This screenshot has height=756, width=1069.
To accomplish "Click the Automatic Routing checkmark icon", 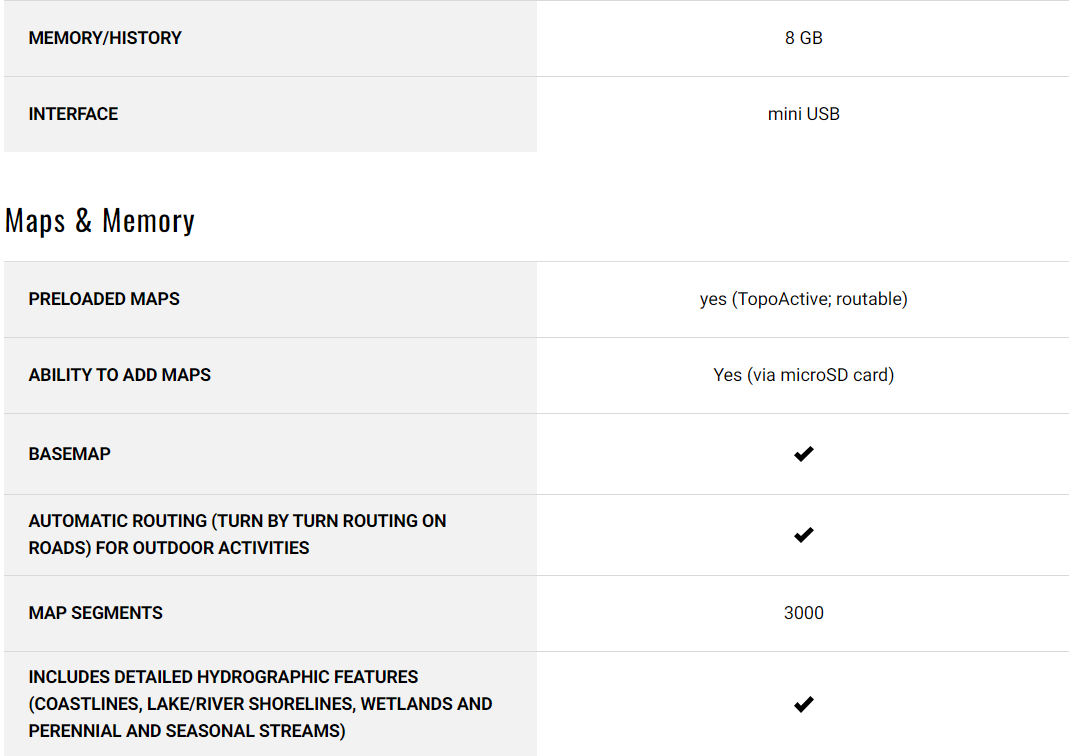I will coord(803,535).
